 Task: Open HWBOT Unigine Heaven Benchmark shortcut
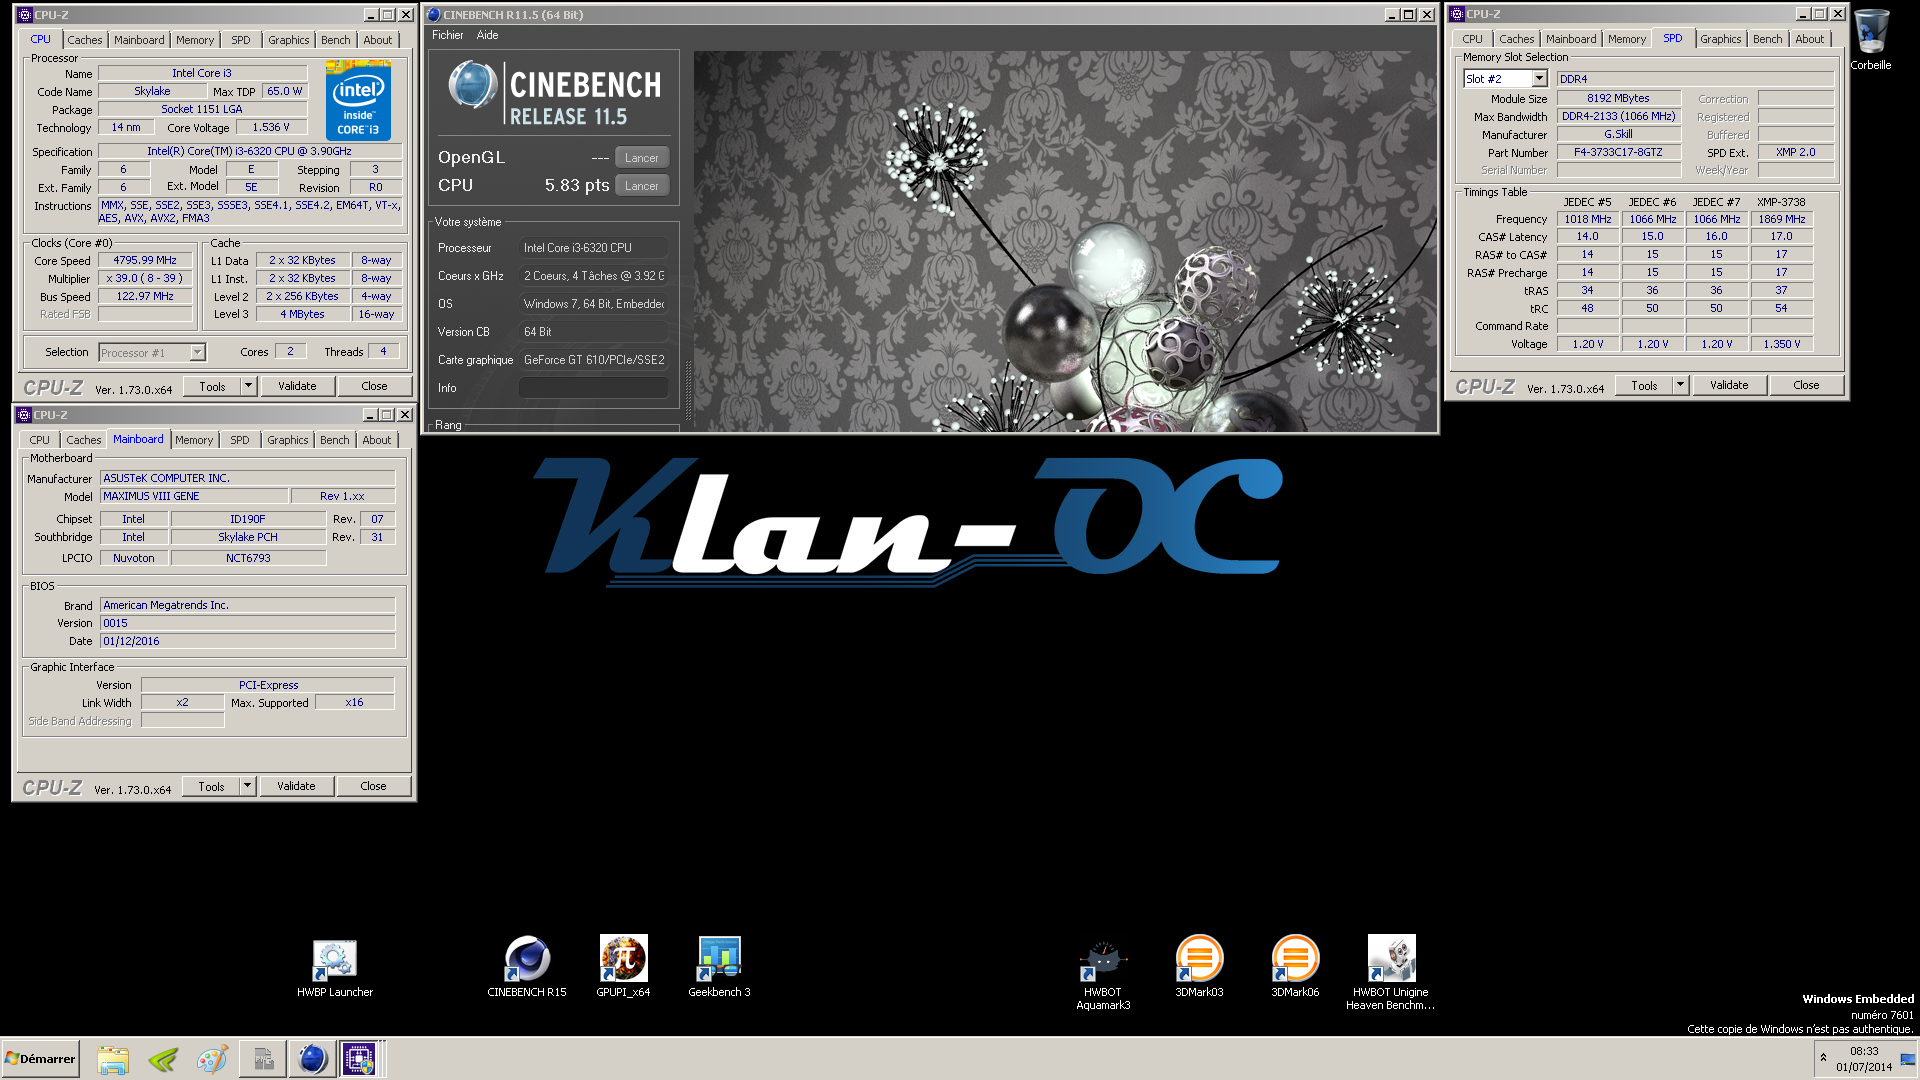tap(1390, 973)
